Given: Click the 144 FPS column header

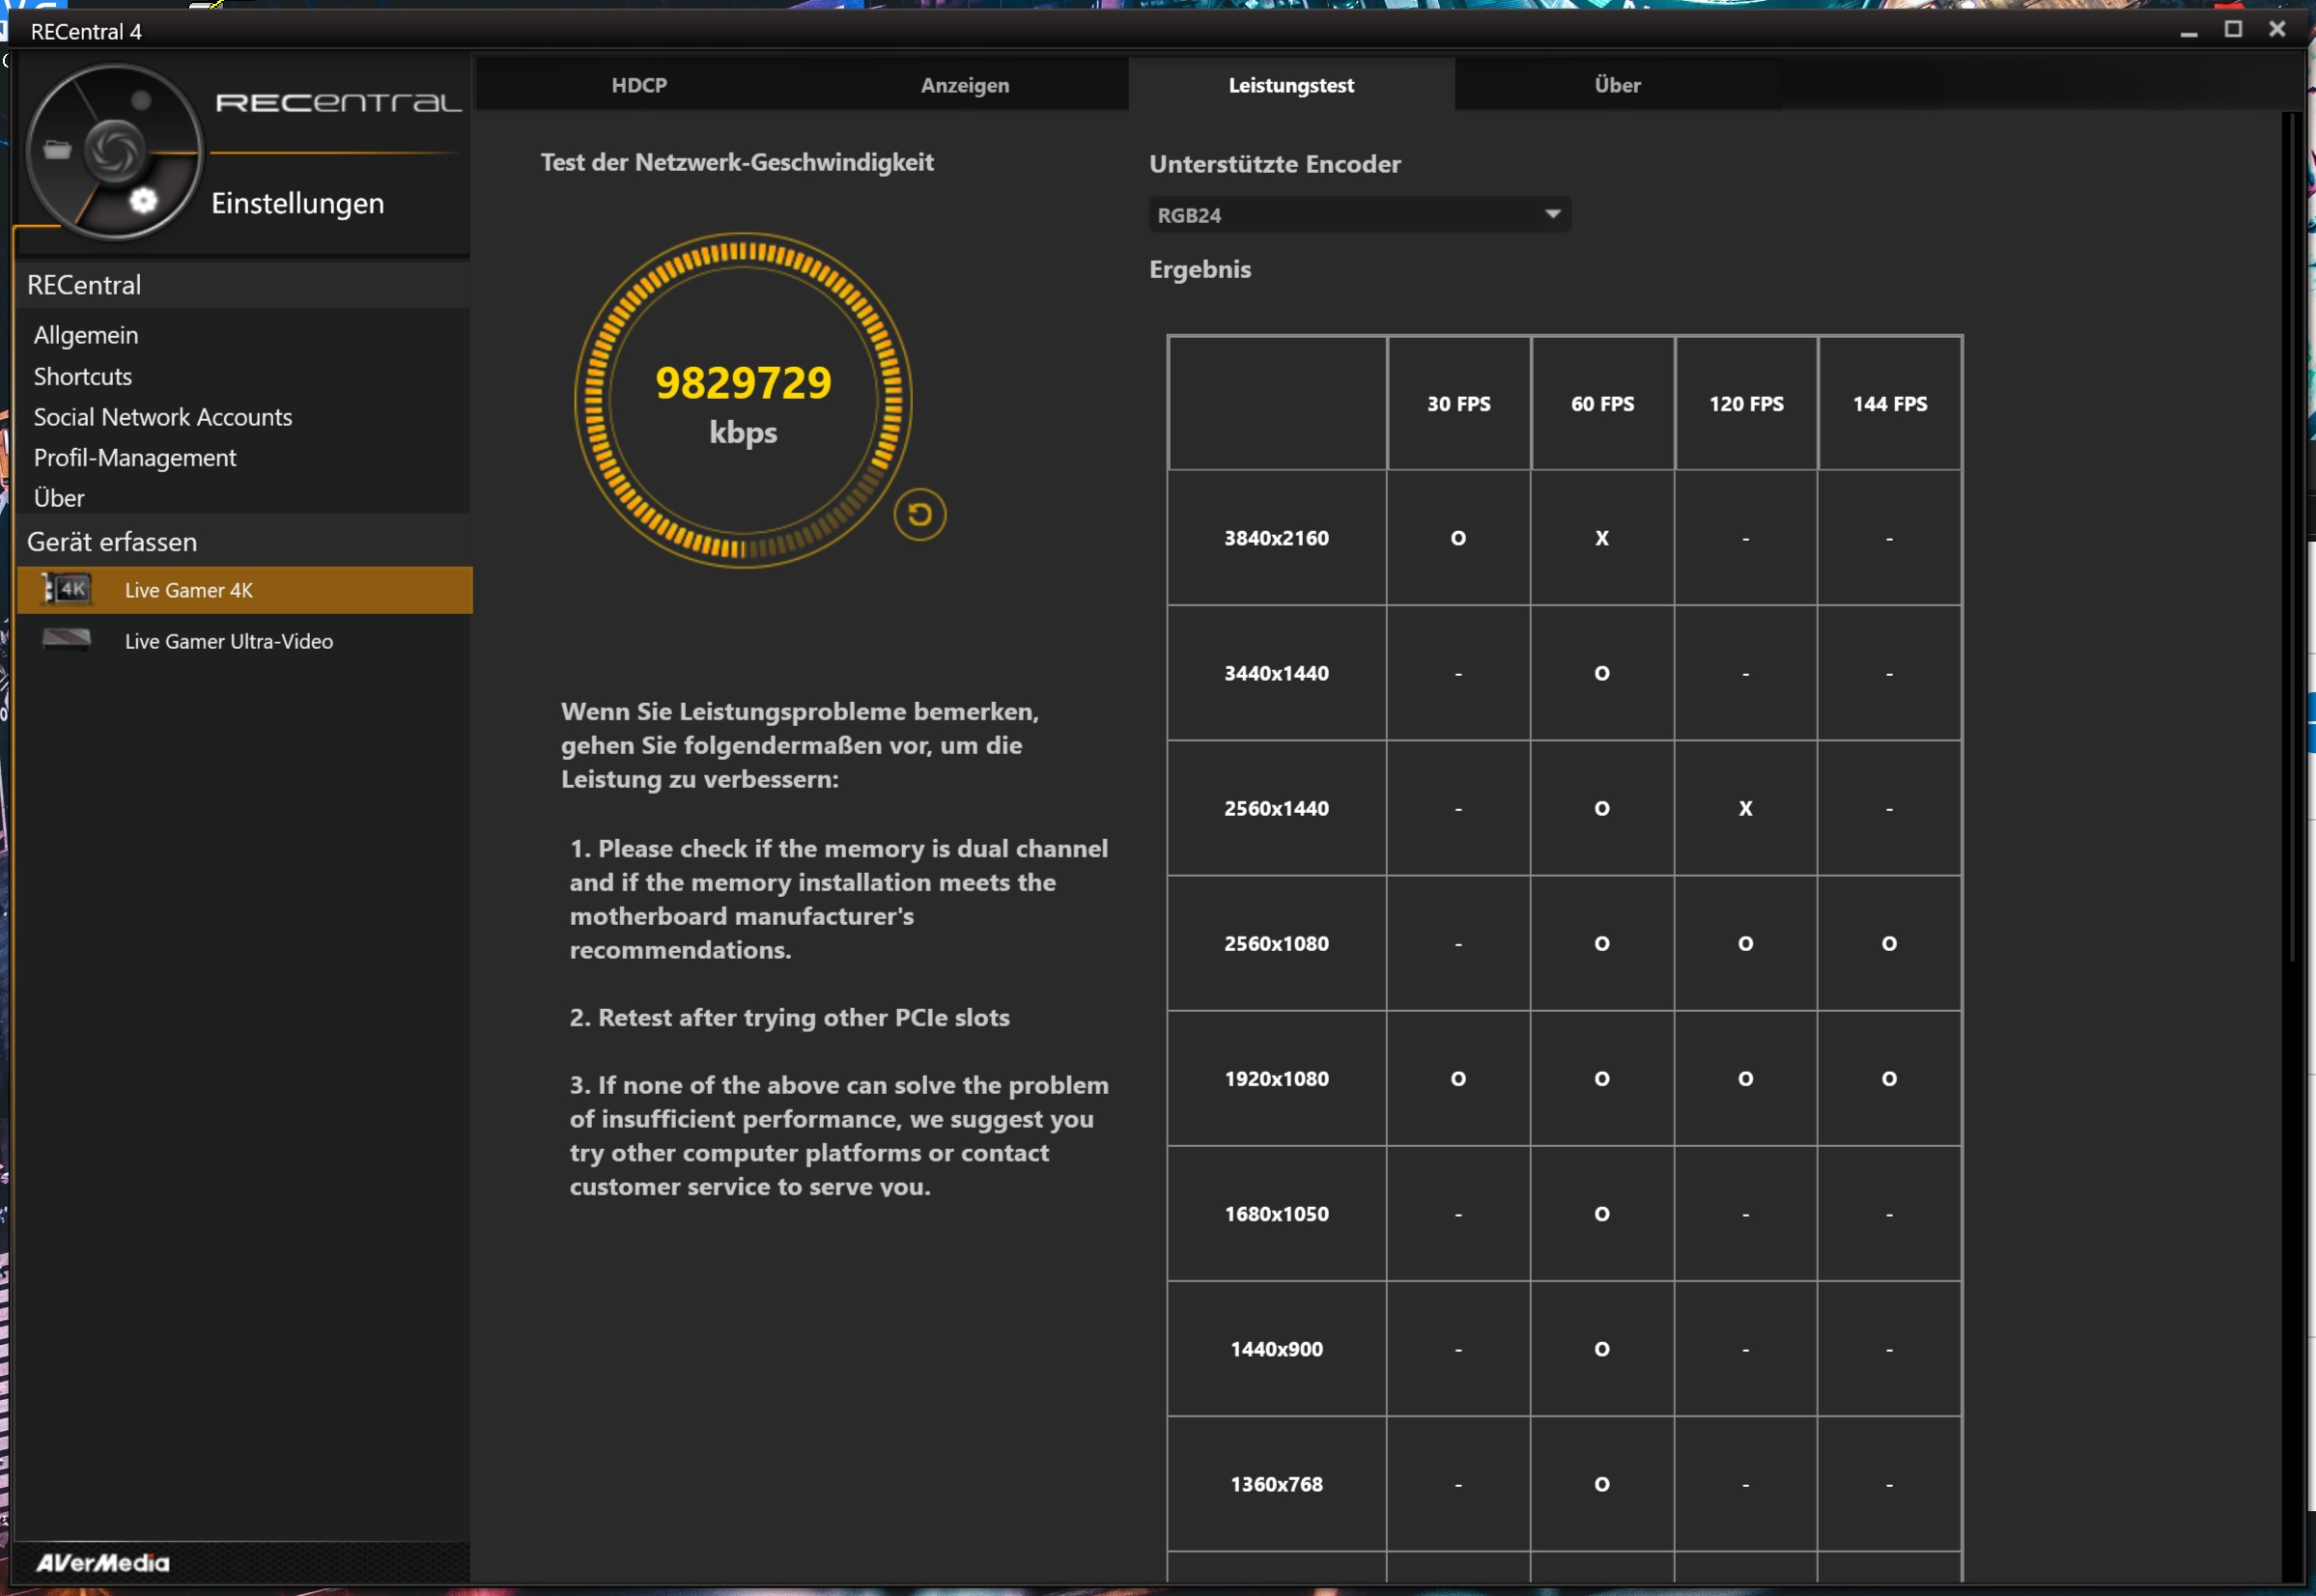Looking at the screenshot, I should click(1889, 404).
